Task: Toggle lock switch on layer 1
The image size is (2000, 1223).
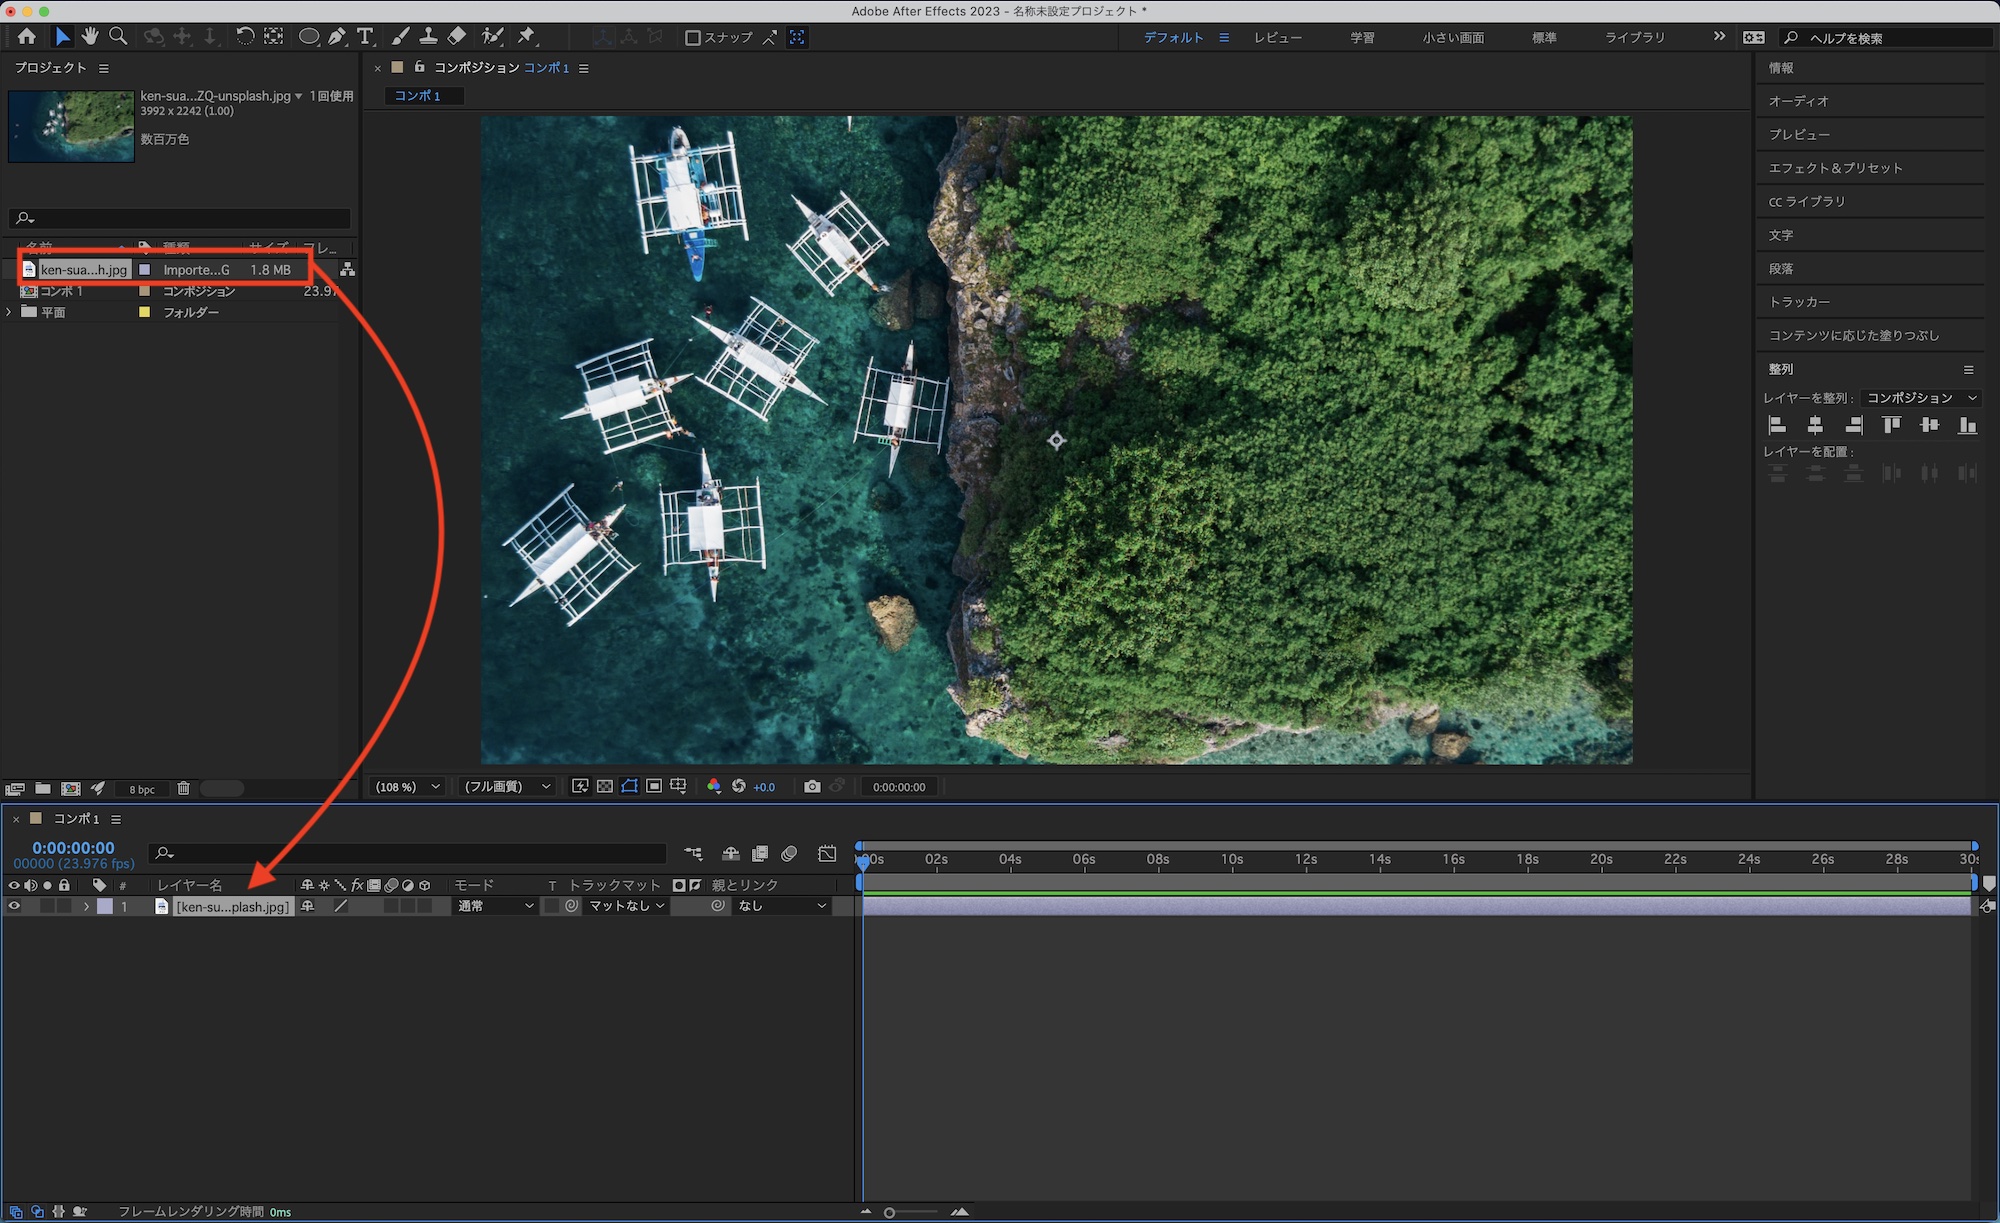Action: coord(65,906)
